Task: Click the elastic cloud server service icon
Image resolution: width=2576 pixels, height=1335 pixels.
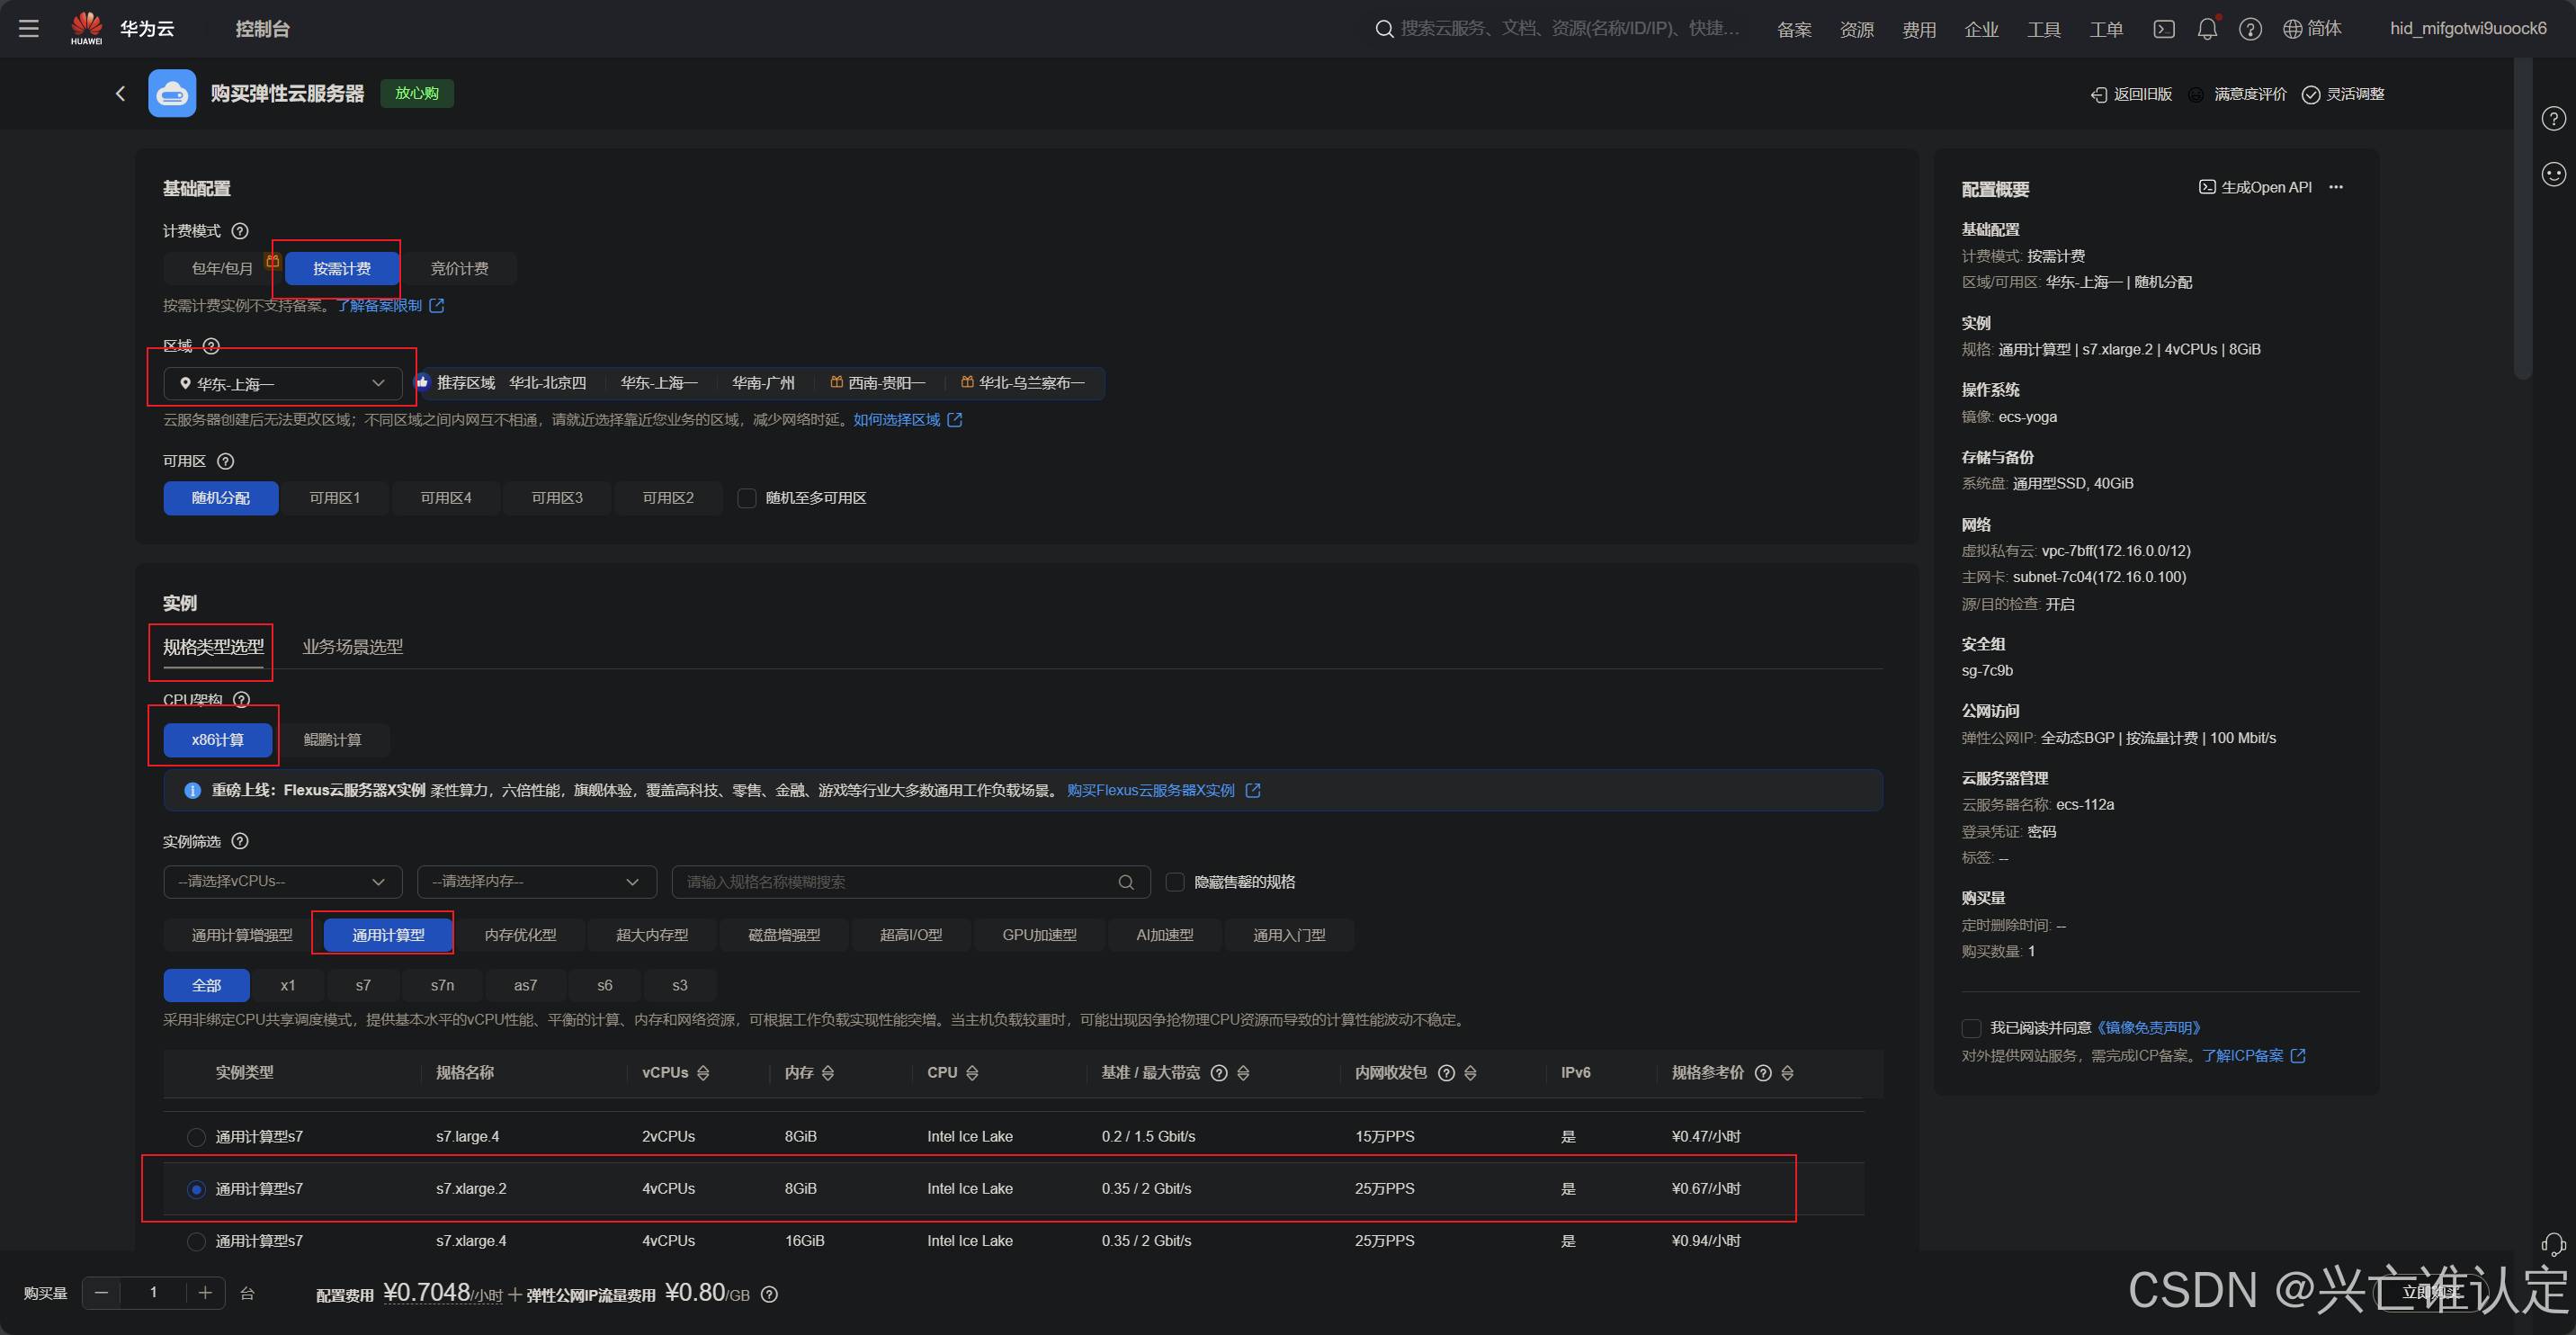Action: click(172, 93)
